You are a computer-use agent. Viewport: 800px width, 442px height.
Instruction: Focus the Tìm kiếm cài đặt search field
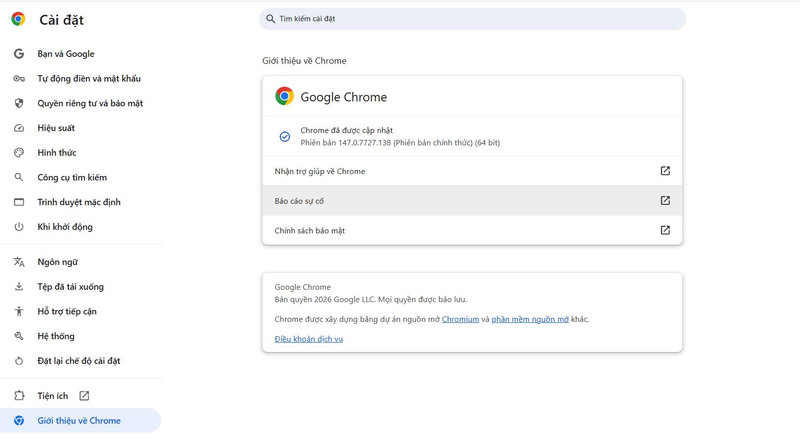click(x=472, y=19)
